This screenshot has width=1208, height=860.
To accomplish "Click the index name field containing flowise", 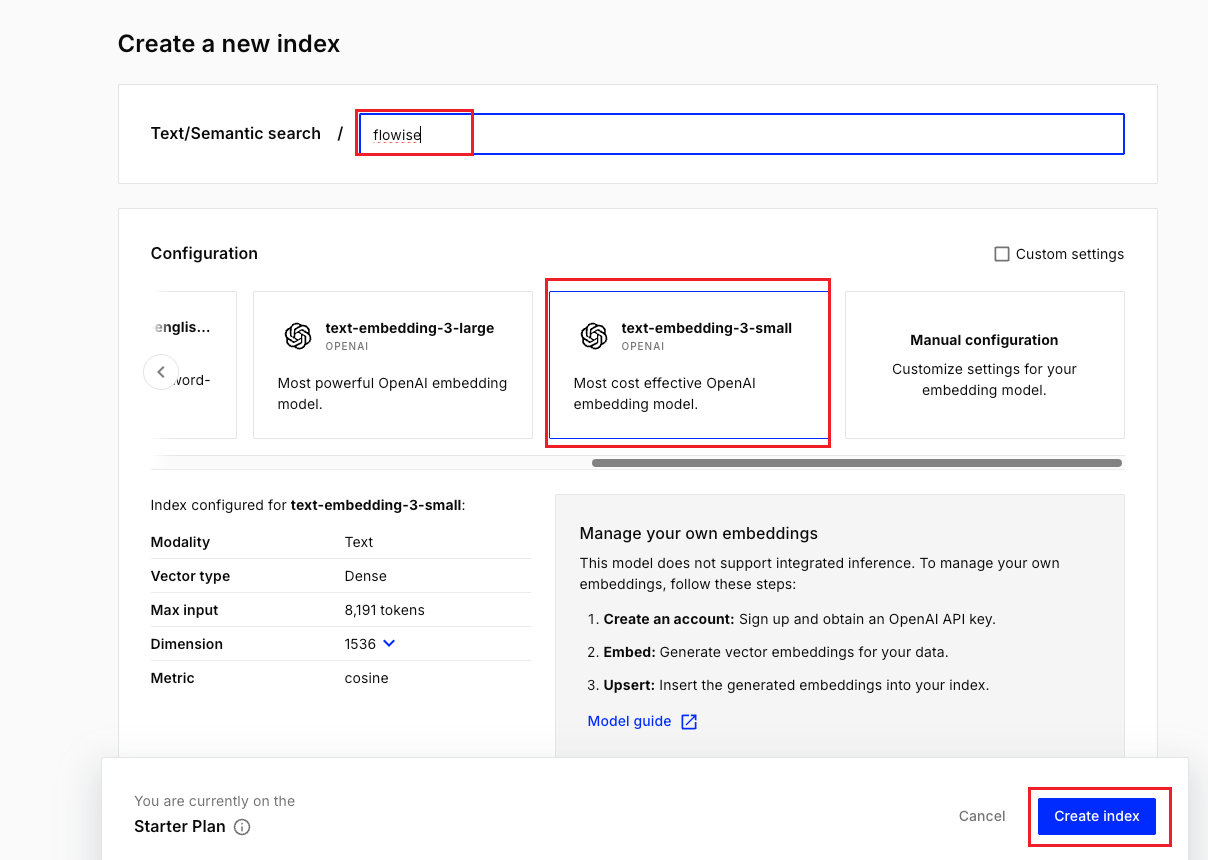I will pyautogui.click(x=740, y=134).
